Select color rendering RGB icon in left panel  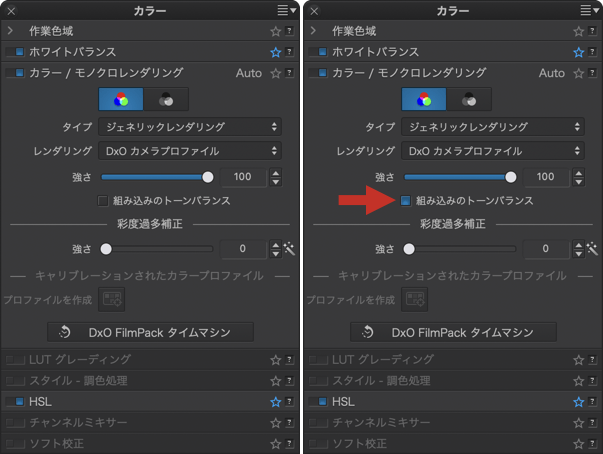coord(121,99)
